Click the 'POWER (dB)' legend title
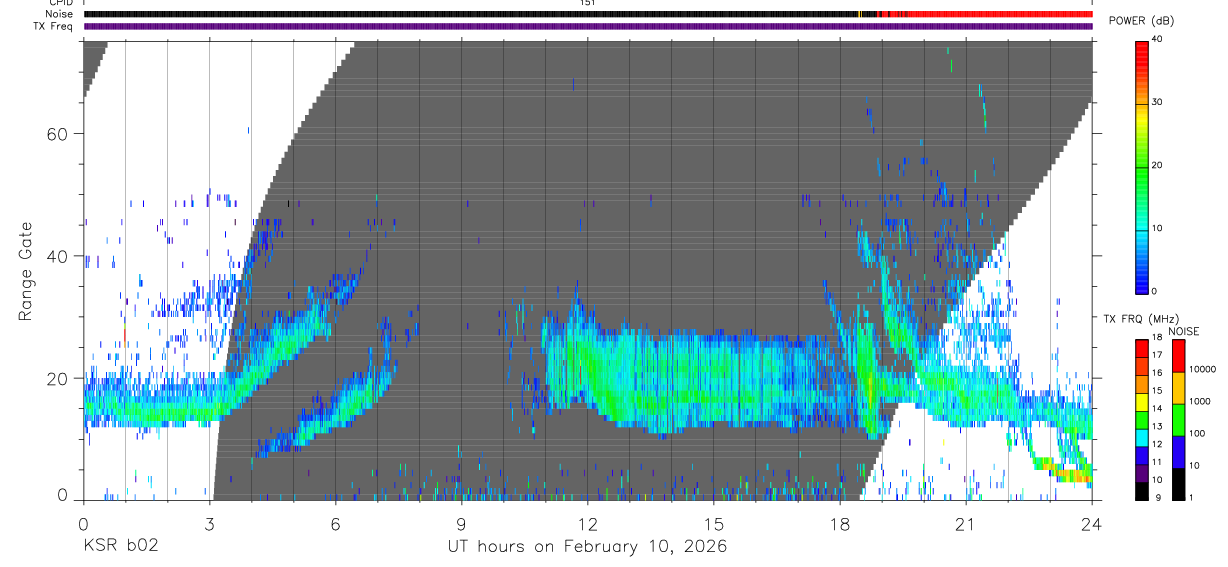1228x567 pixels. [x=1142, y=21]
